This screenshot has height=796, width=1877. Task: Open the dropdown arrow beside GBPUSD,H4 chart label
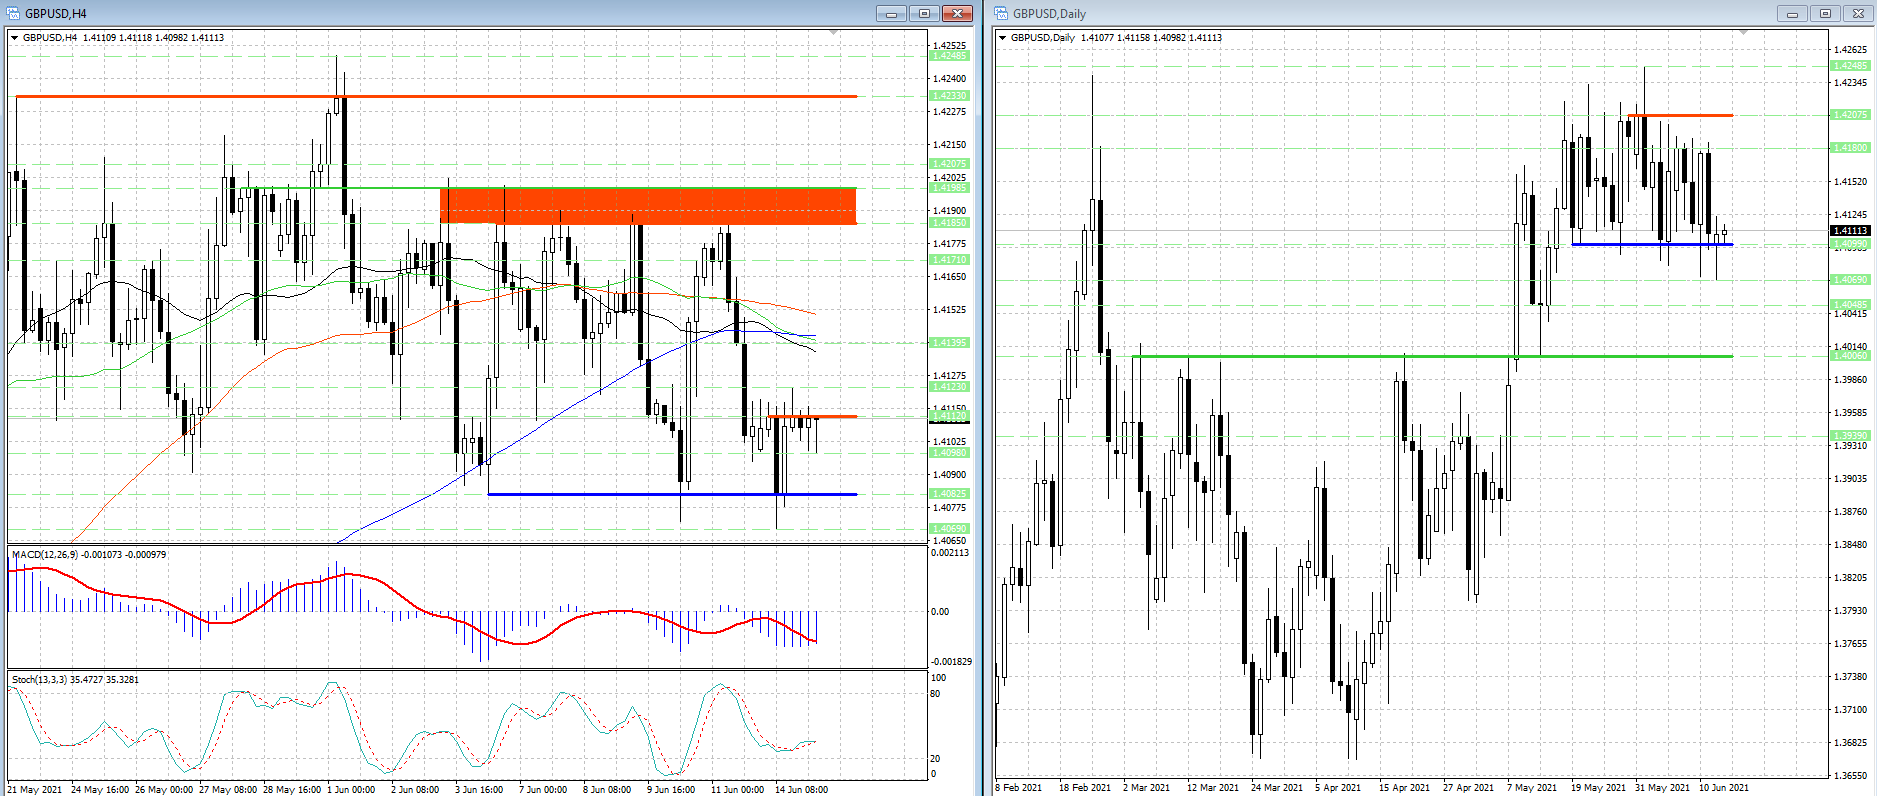(x=15, y=38)
